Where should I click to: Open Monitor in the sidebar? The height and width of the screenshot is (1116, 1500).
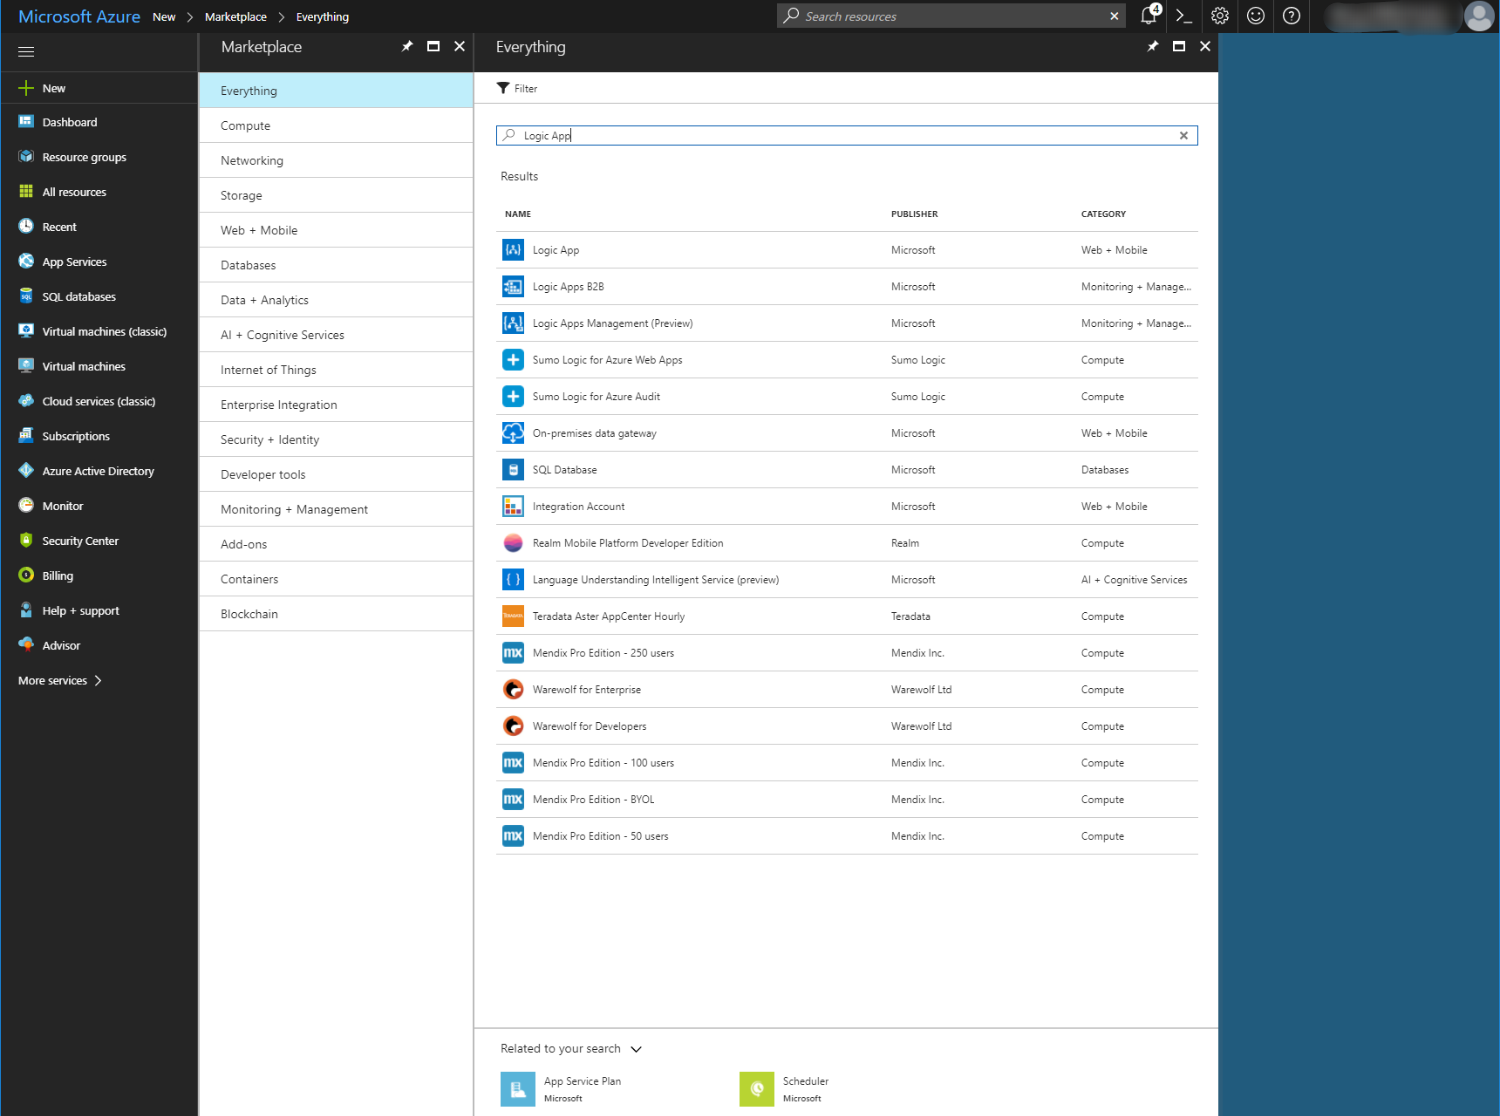[x=99, y=506]
